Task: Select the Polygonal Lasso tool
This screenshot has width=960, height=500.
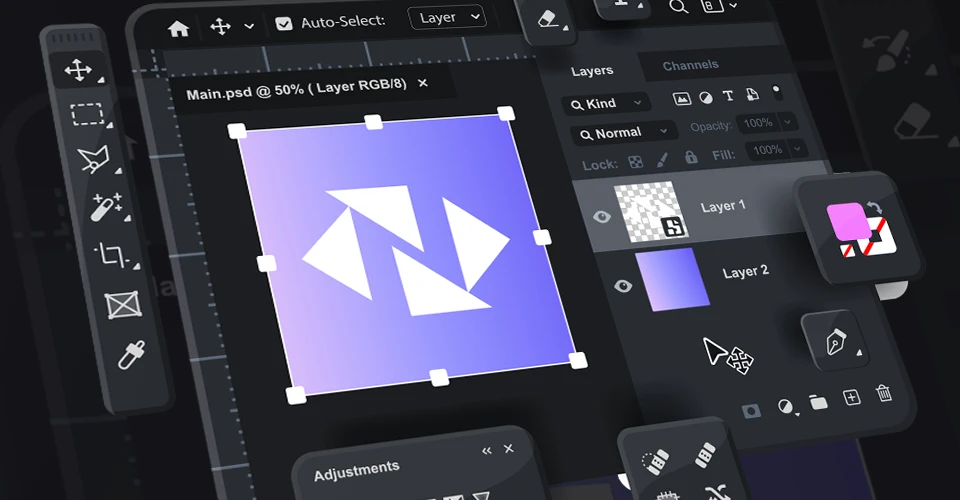Action: (94, 159)
